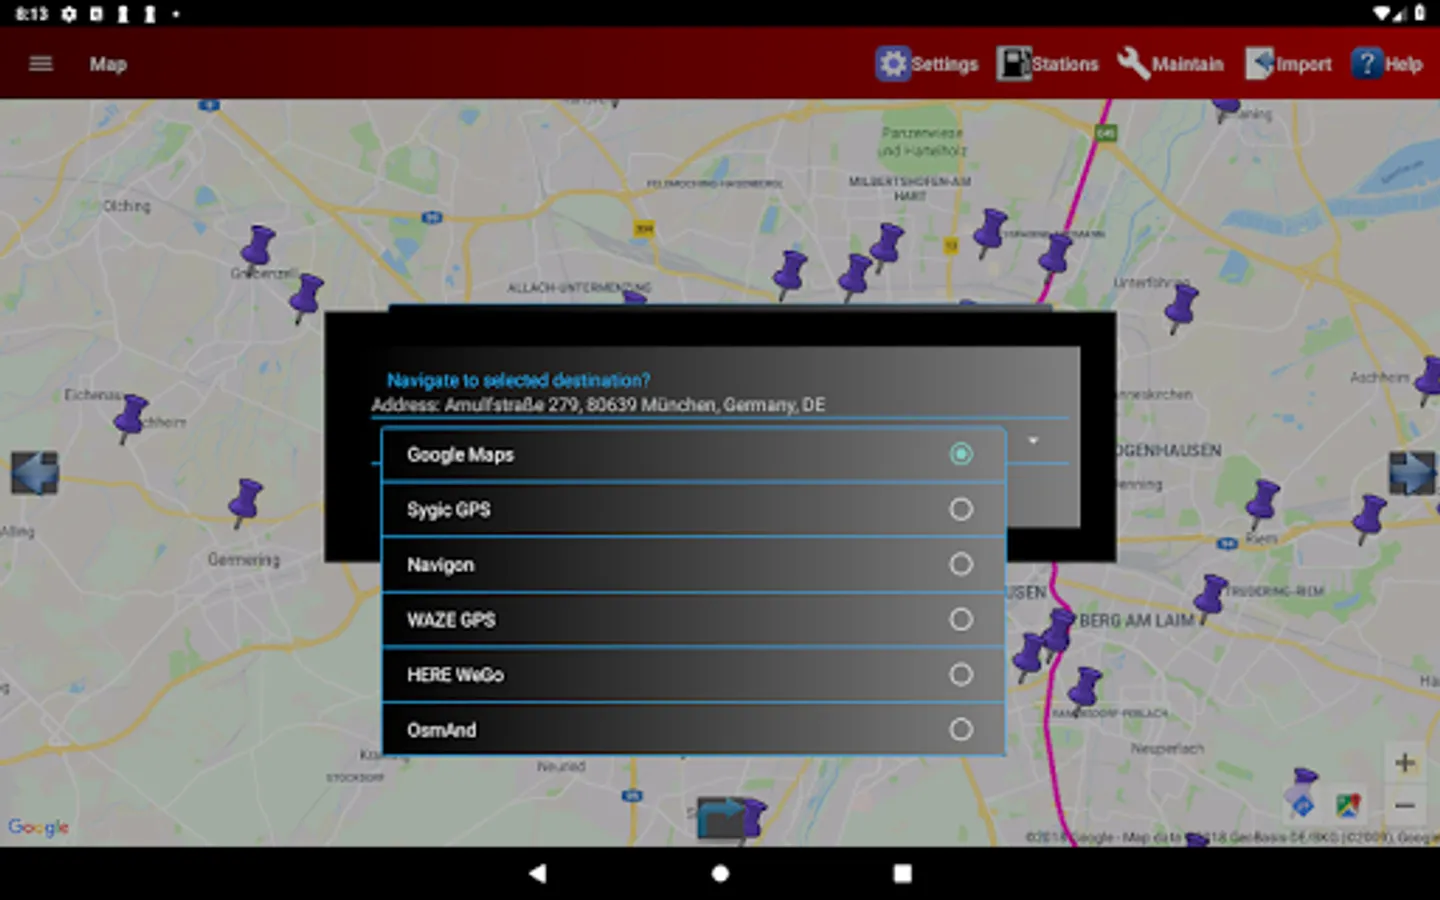Open the Maintain tool with wrench icon
This screenshot has height=900, width=1440.
(x=1169, y=64)
